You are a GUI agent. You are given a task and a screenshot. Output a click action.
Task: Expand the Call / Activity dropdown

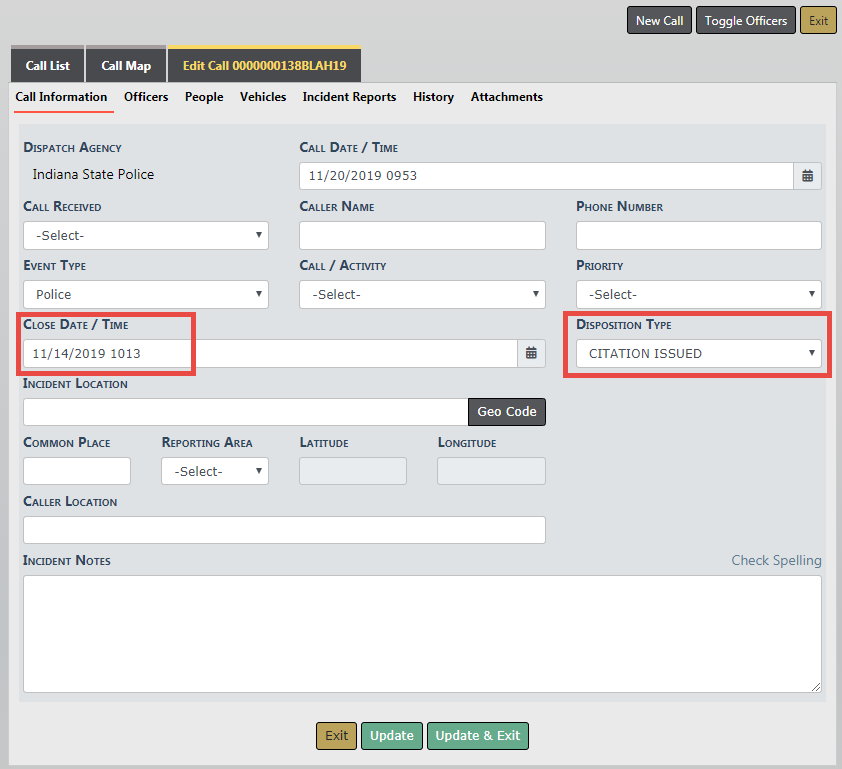(x=422, y=295)
